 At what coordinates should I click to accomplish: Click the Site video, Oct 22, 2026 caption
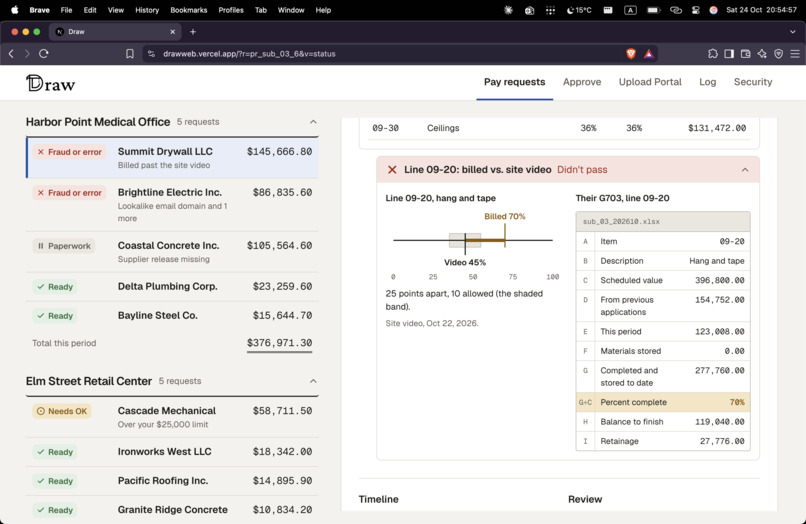pos(432,323)
